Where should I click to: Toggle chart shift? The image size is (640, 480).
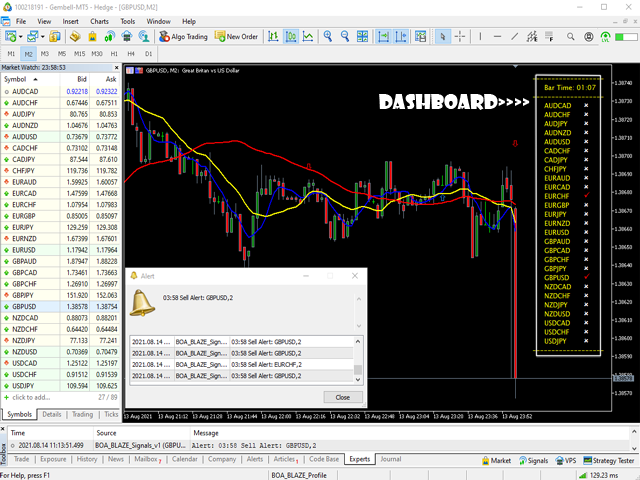coord(401,37)
